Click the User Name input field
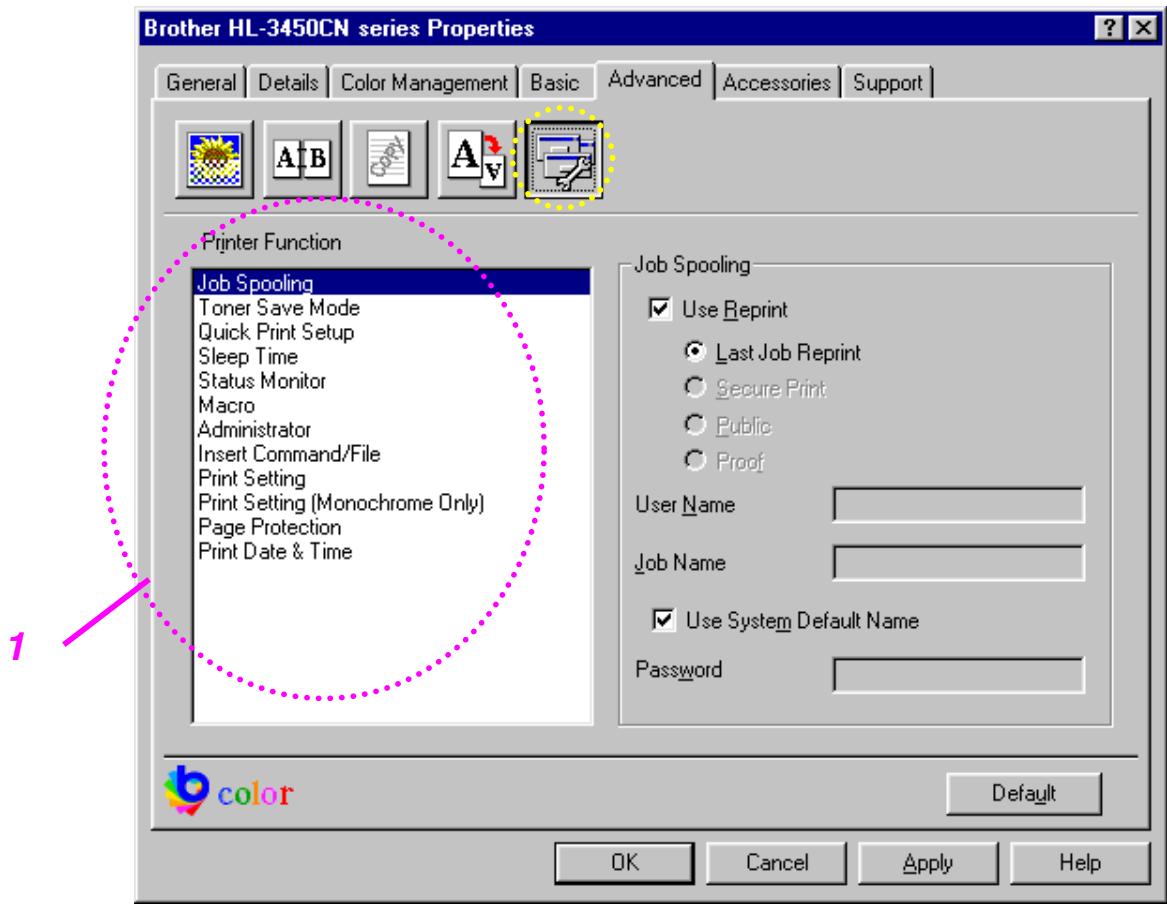 click(959, 505)
